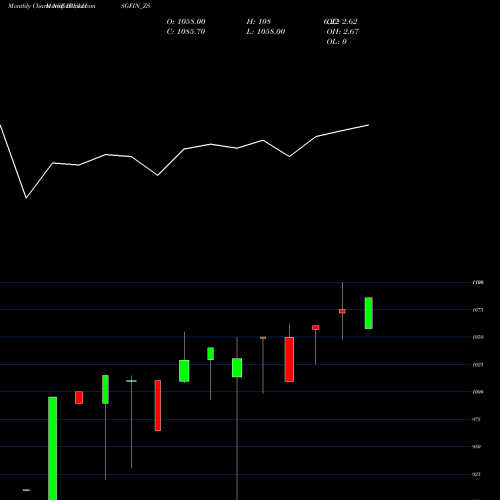This screenshot has width=500, height=500.
Task: Click the 1000 price axis label
Action: point(478,392)
